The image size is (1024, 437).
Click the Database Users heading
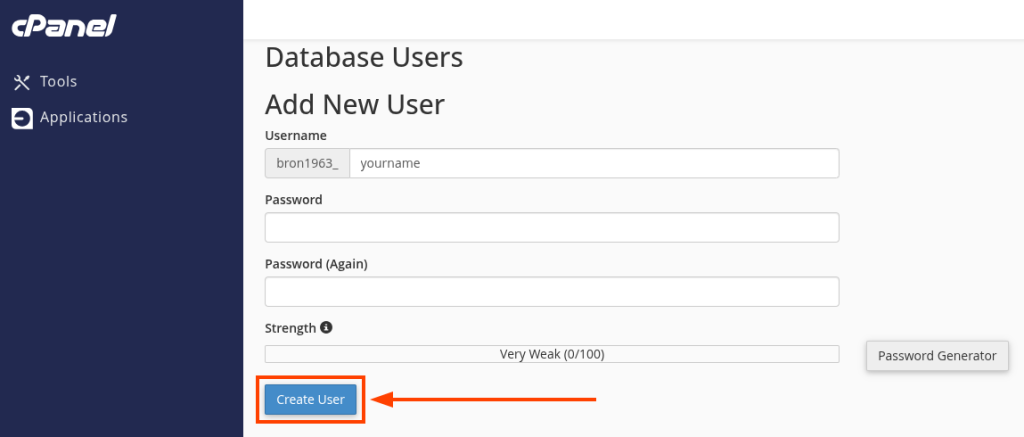(x=364, y=57)
